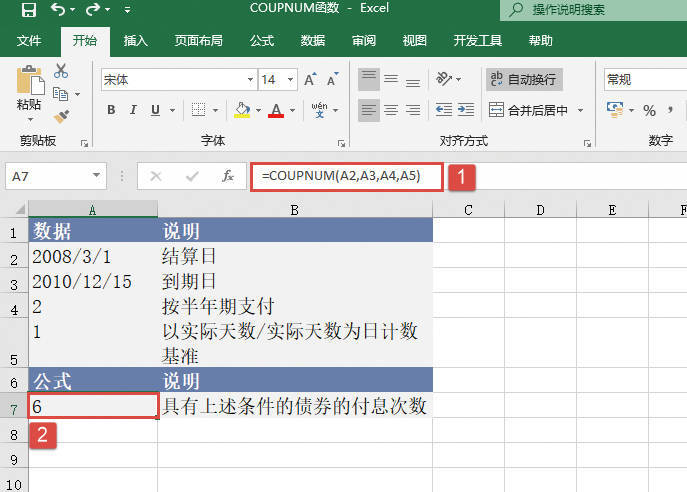687x492 pixels.
Task: Toggle 自动换行 wrap text
Action: click(x=523, y=79)
